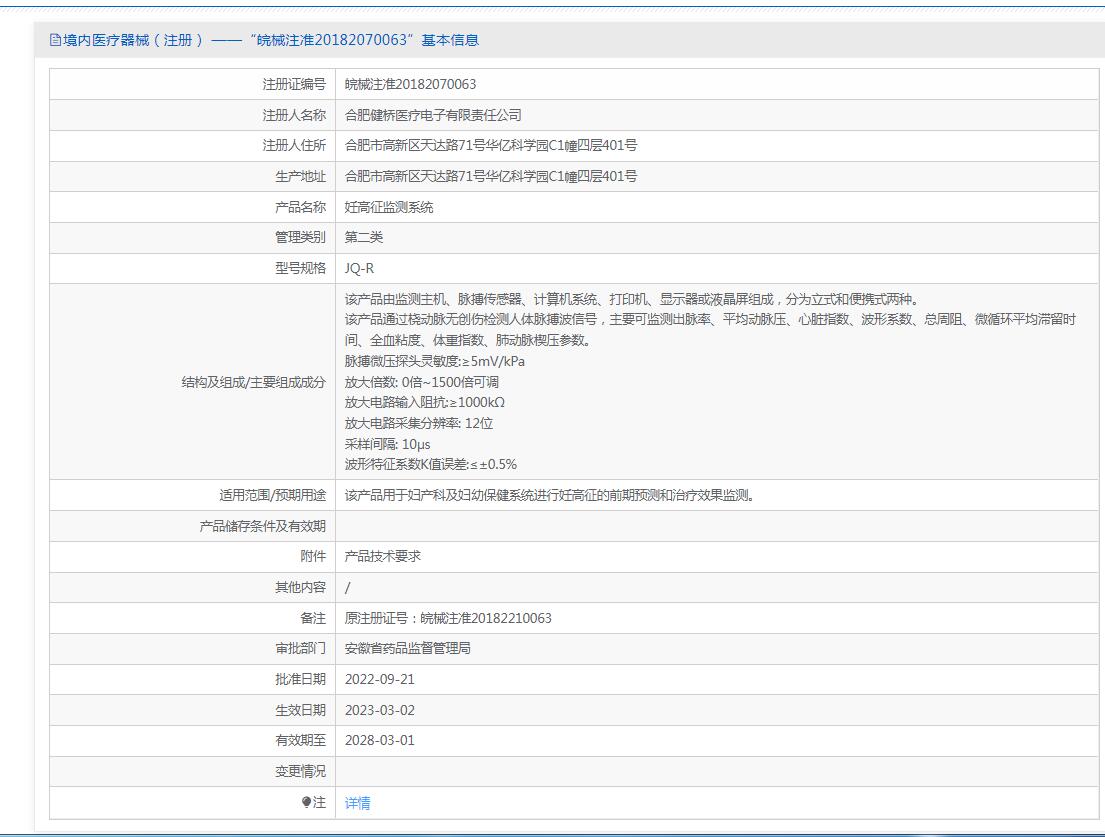Open the 详情 link

click(357, 803)
